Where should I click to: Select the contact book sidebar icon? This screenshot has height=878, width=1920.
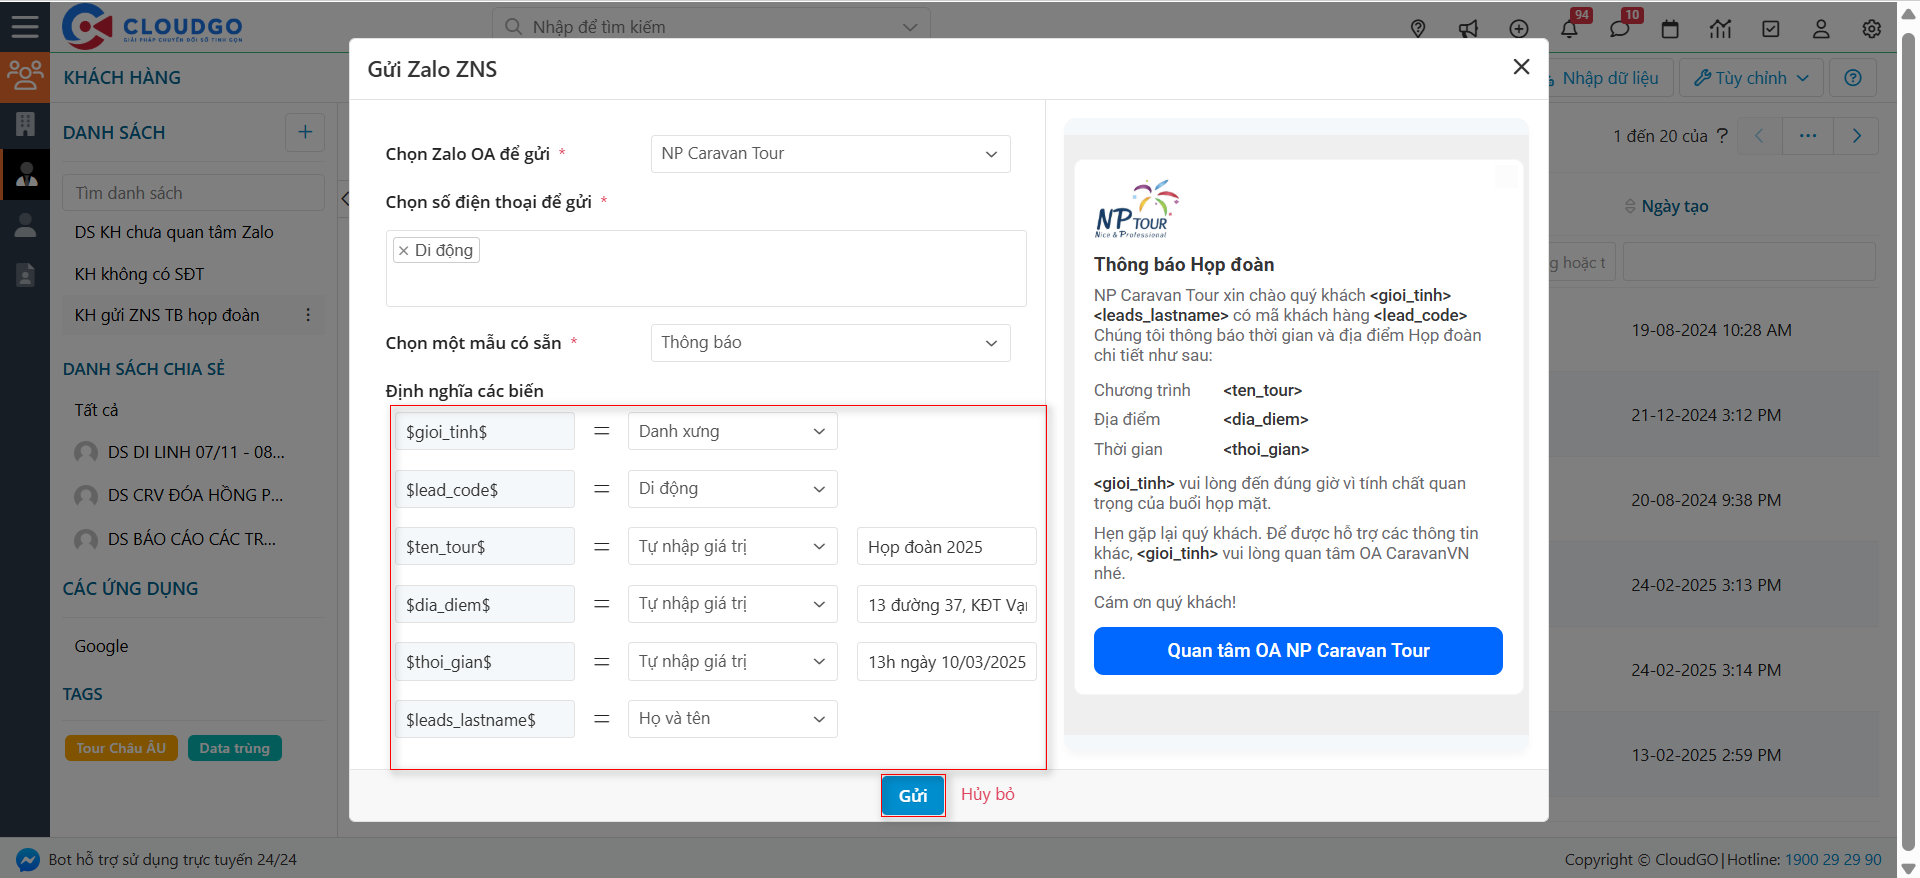click(25, 275)
